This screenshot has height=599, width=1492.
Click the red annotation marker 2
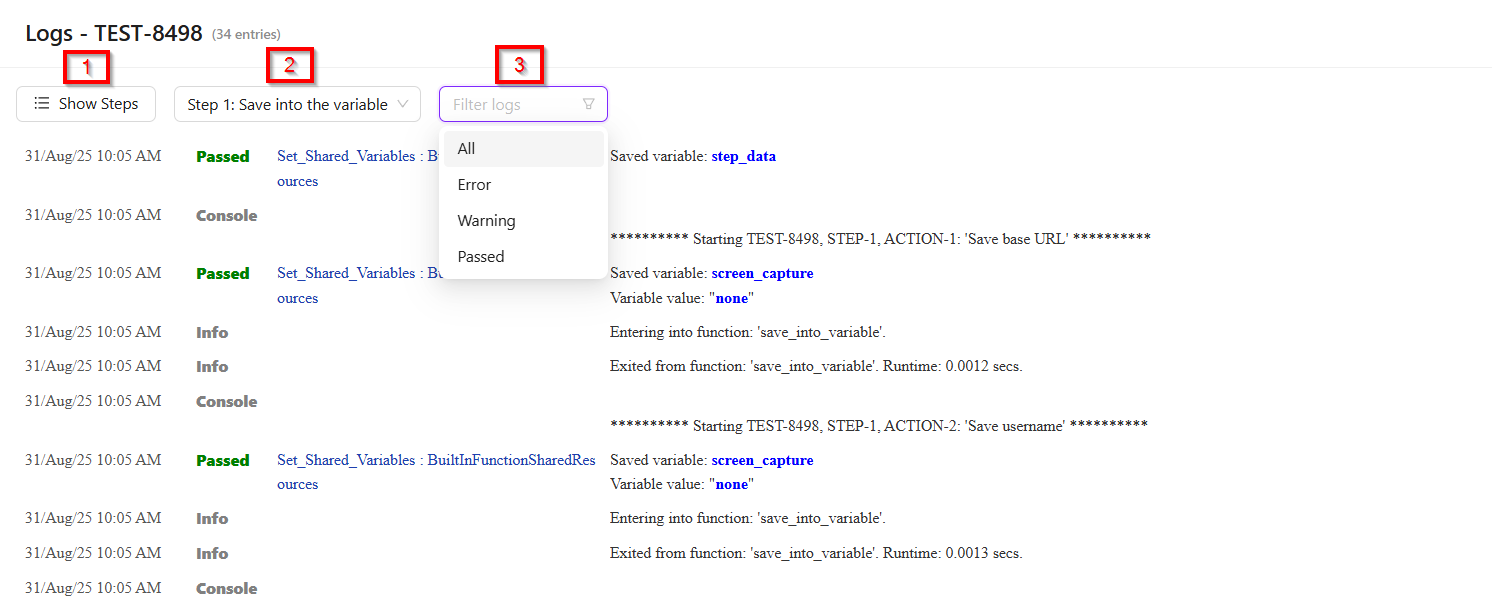(x=290, y=66)
